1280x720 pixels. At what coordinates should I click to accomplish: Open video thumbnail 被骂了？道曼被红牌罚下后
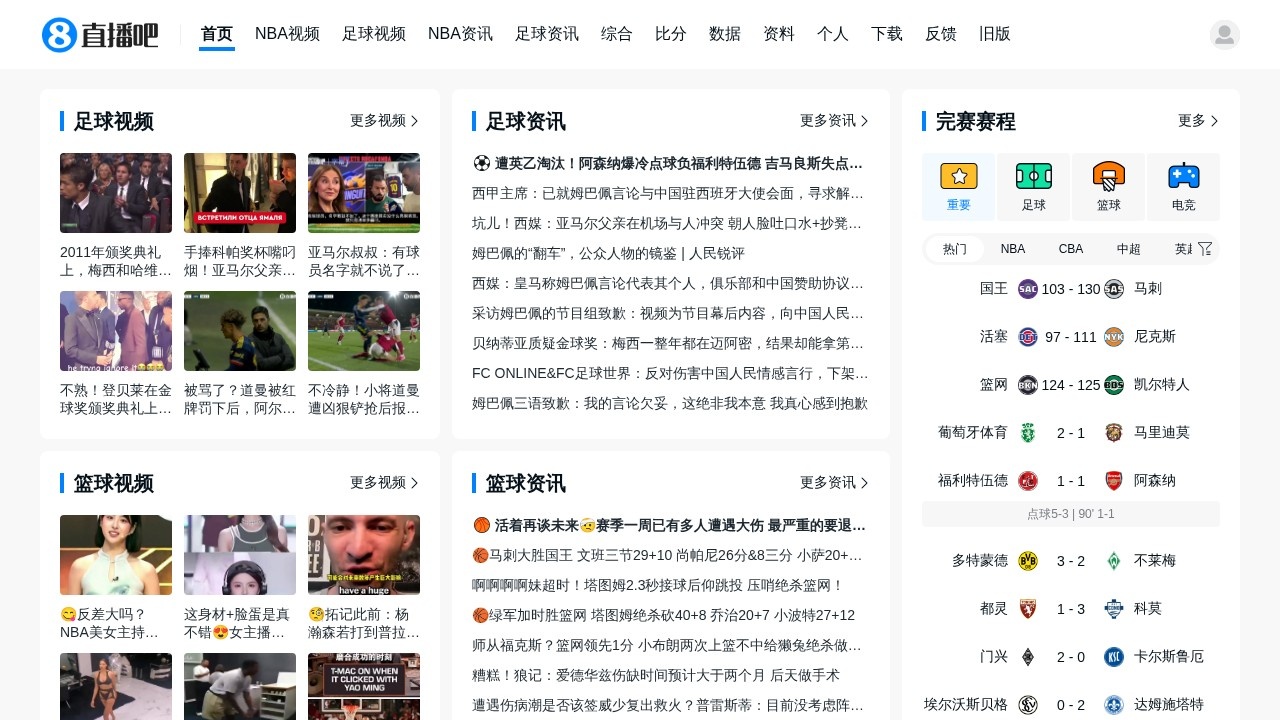[240, 331]
